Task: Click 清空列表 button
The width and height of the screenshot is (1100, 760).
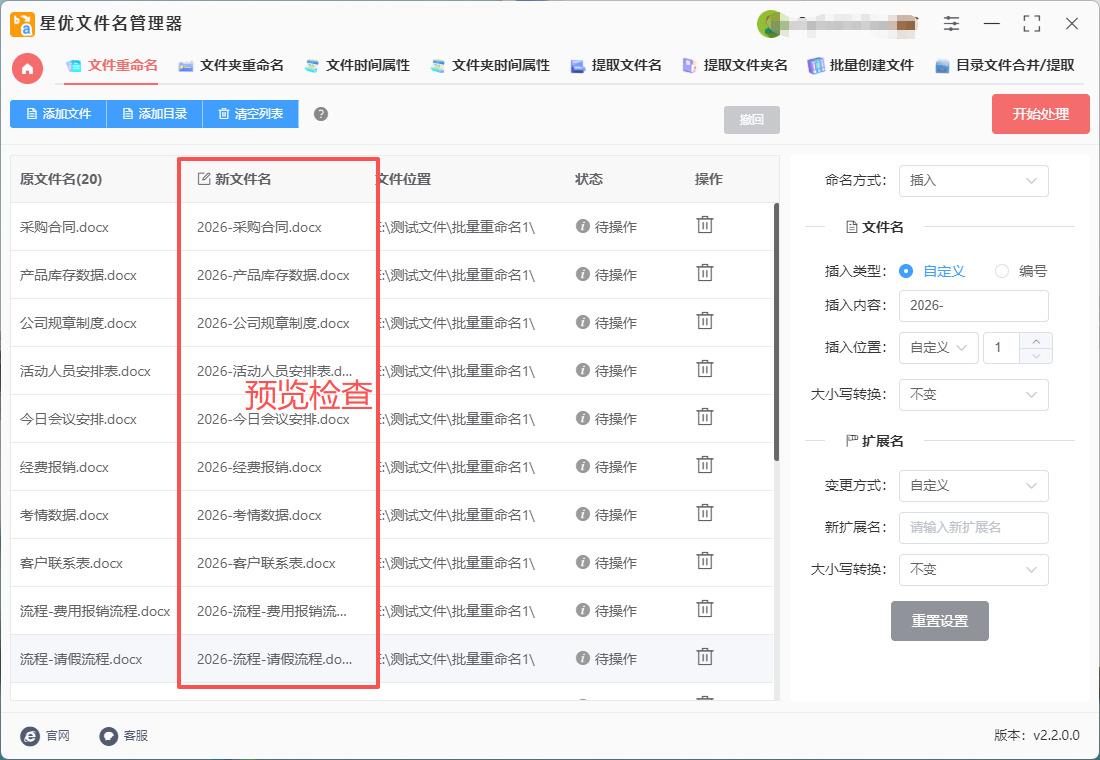Action: 250,114
